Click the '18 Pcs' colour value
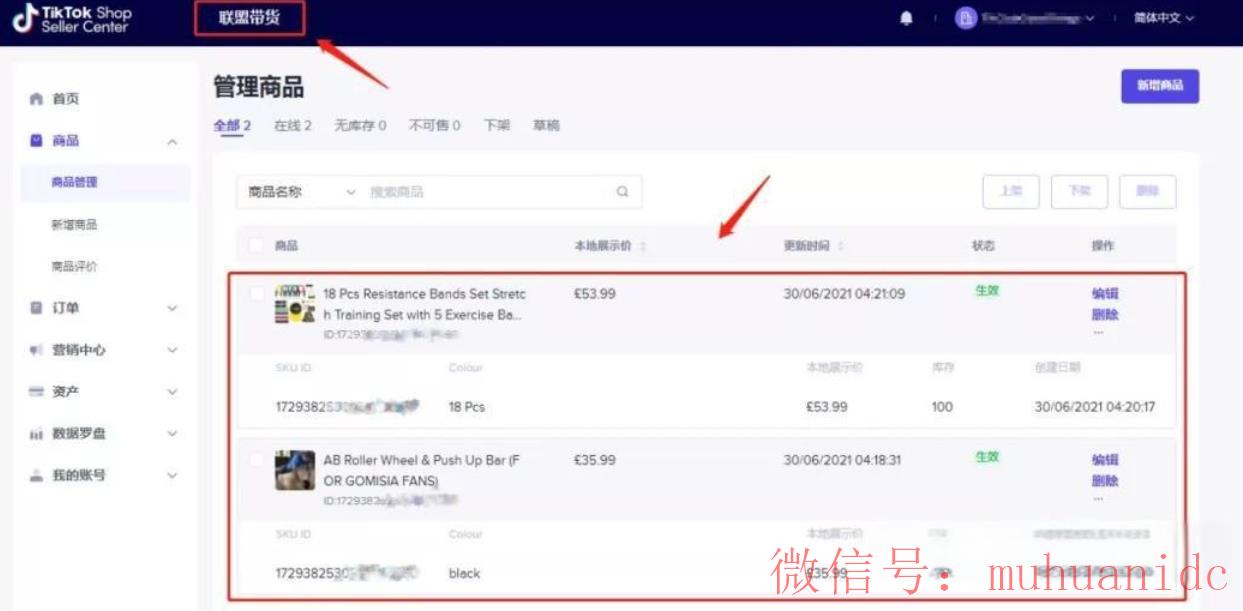1243x611 pixels. tap(467, 407)
